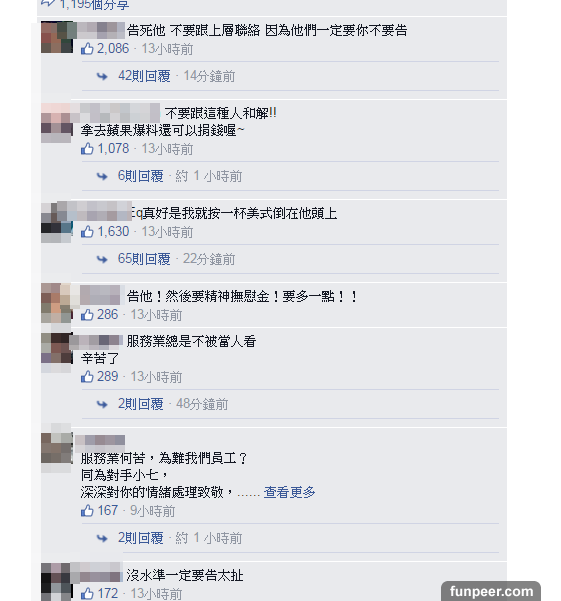Image resolution: width=561 pixels, height=601 pixels.
Task: Click the 9小時前 timestamp
Action: pos(153,511)
